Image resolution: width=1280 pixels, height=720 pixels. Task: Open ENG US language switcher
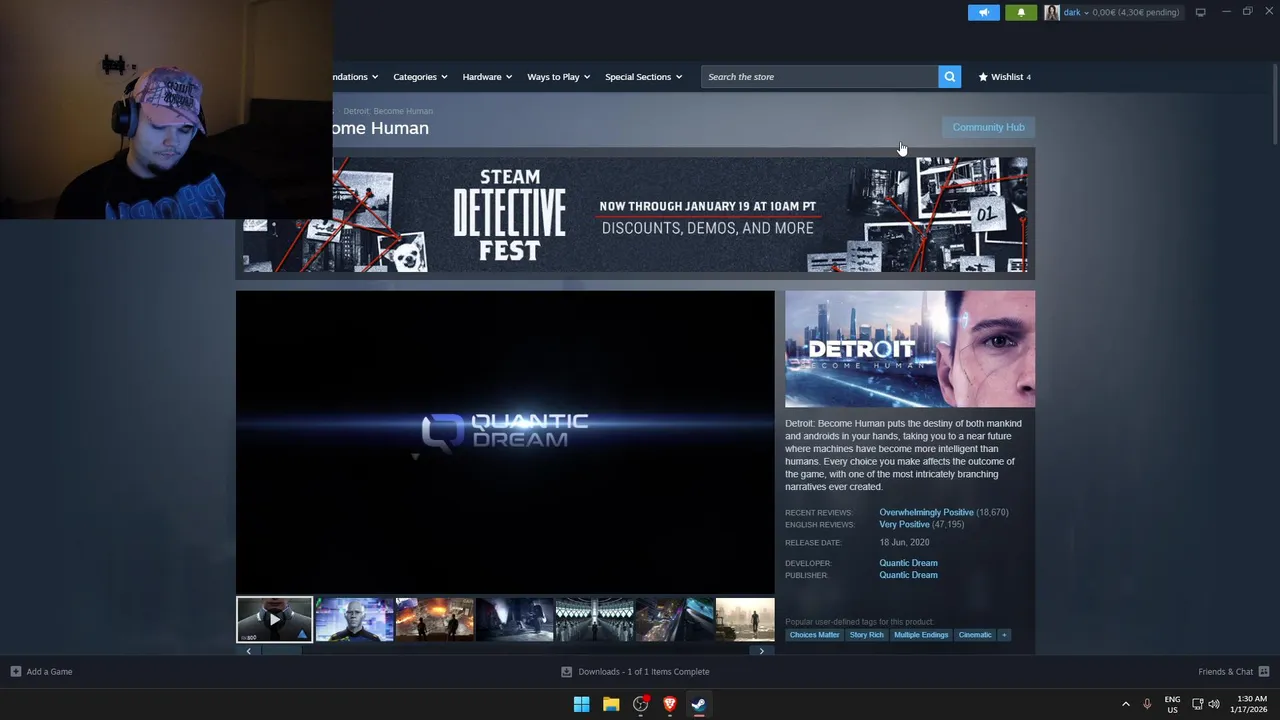pyautogui.click(x=1172, y=704)
